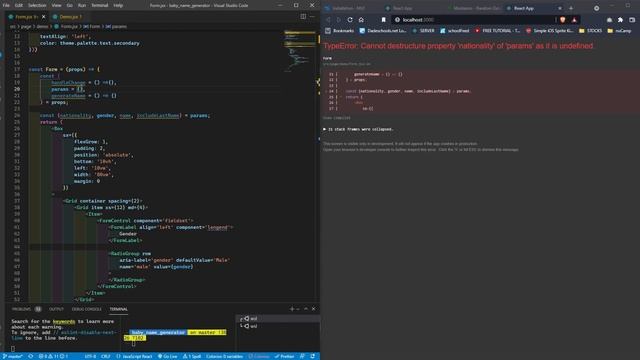Click the master branch in status bar
The height and width of the screenshot is (360, 640).
(x=12, y=356)
